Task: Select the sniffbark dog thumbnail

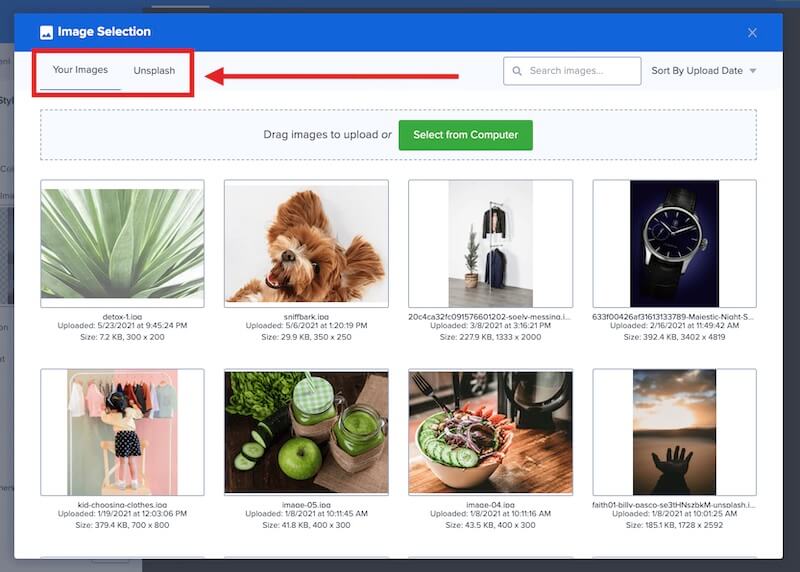Action: click(x=306, y=243)
